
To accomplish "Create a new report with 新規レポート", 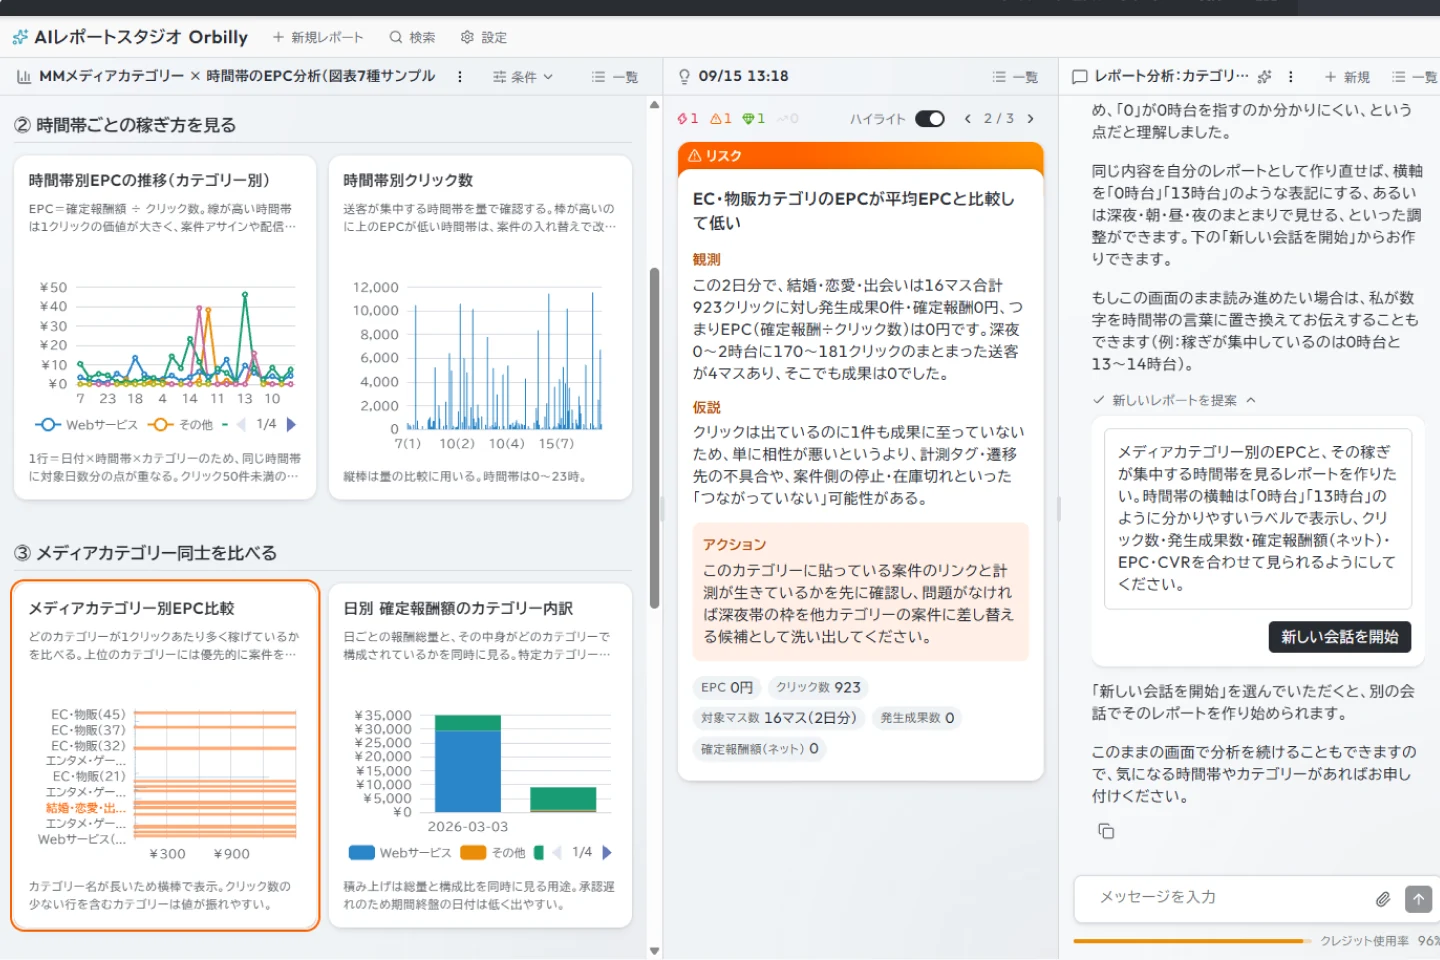I will [318, 37].
